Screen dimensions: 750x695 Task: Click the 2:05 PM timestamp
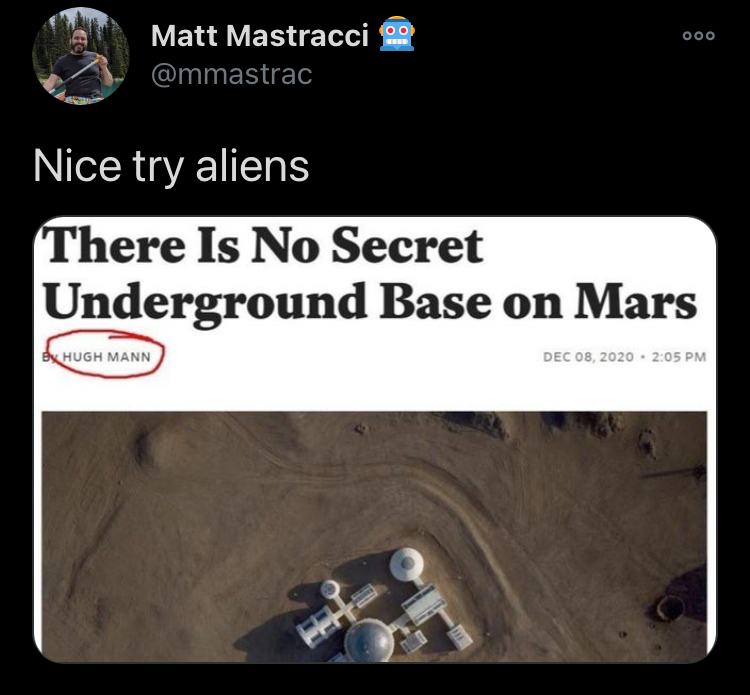coord(679,357)
